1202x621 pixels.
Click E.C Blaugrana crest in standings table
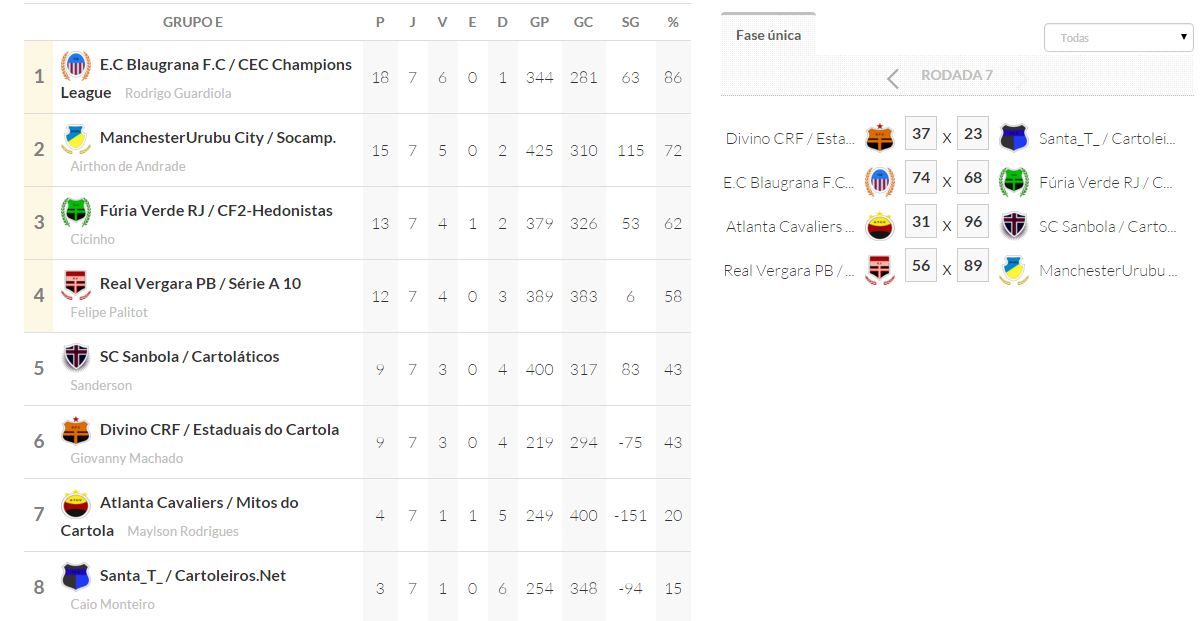(x=76, y=66)
